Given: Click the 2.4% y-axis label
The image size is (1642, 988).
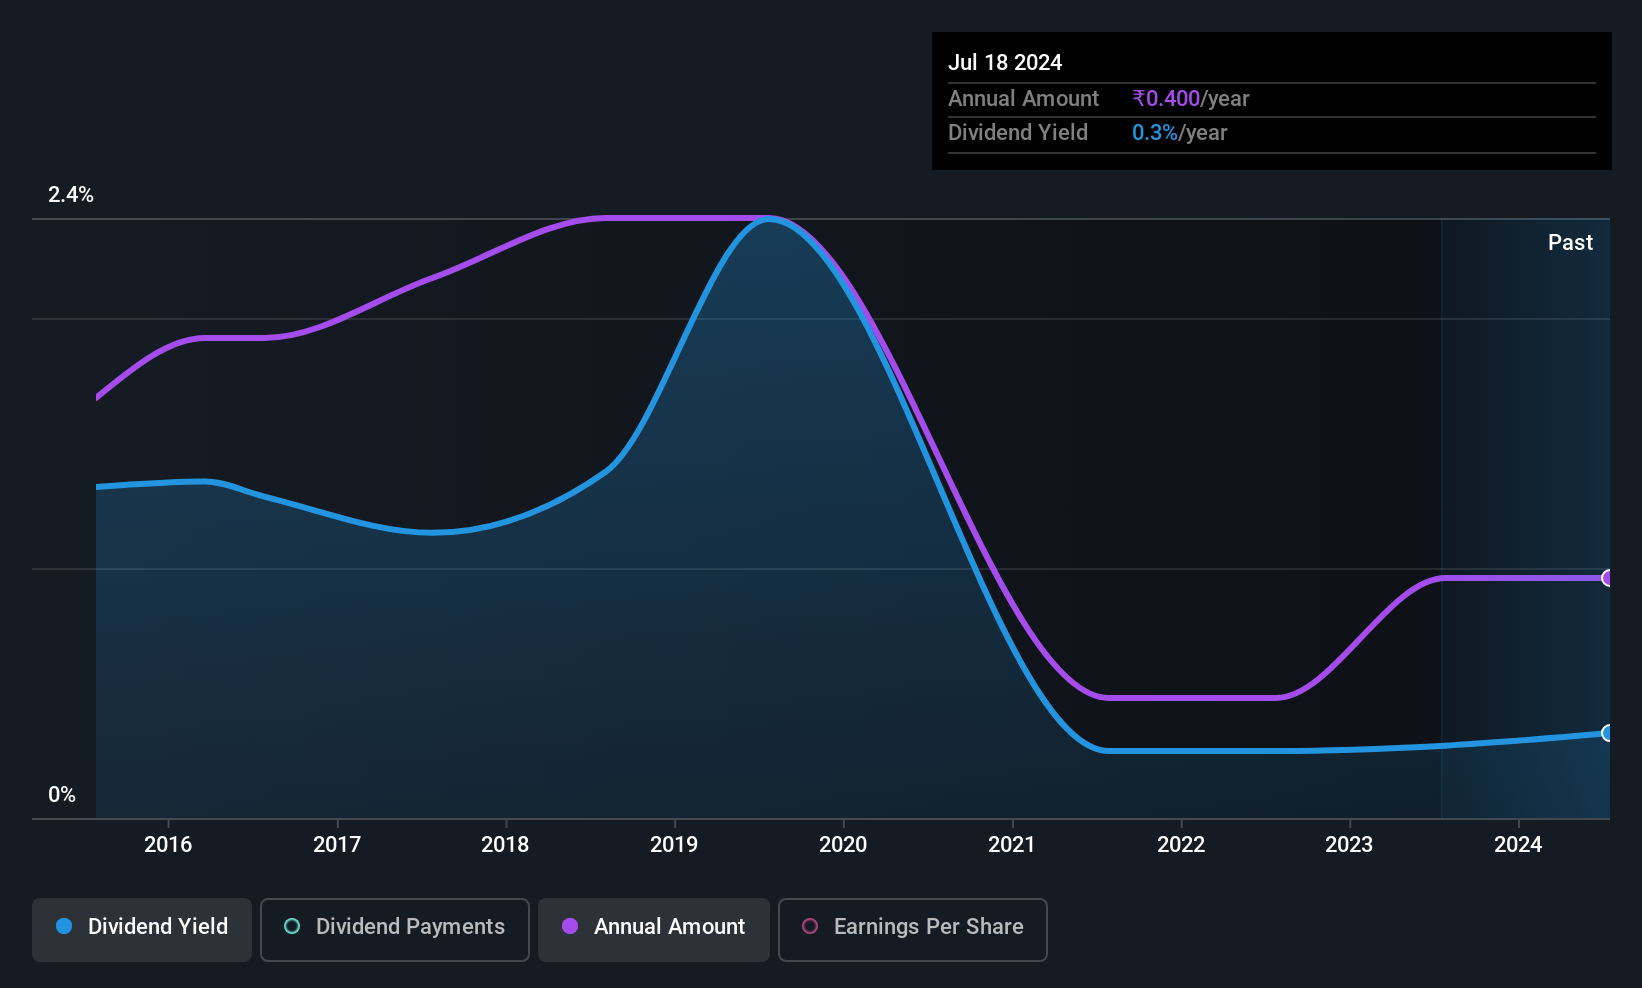Looking at the screenshot, I should point(71,195).
